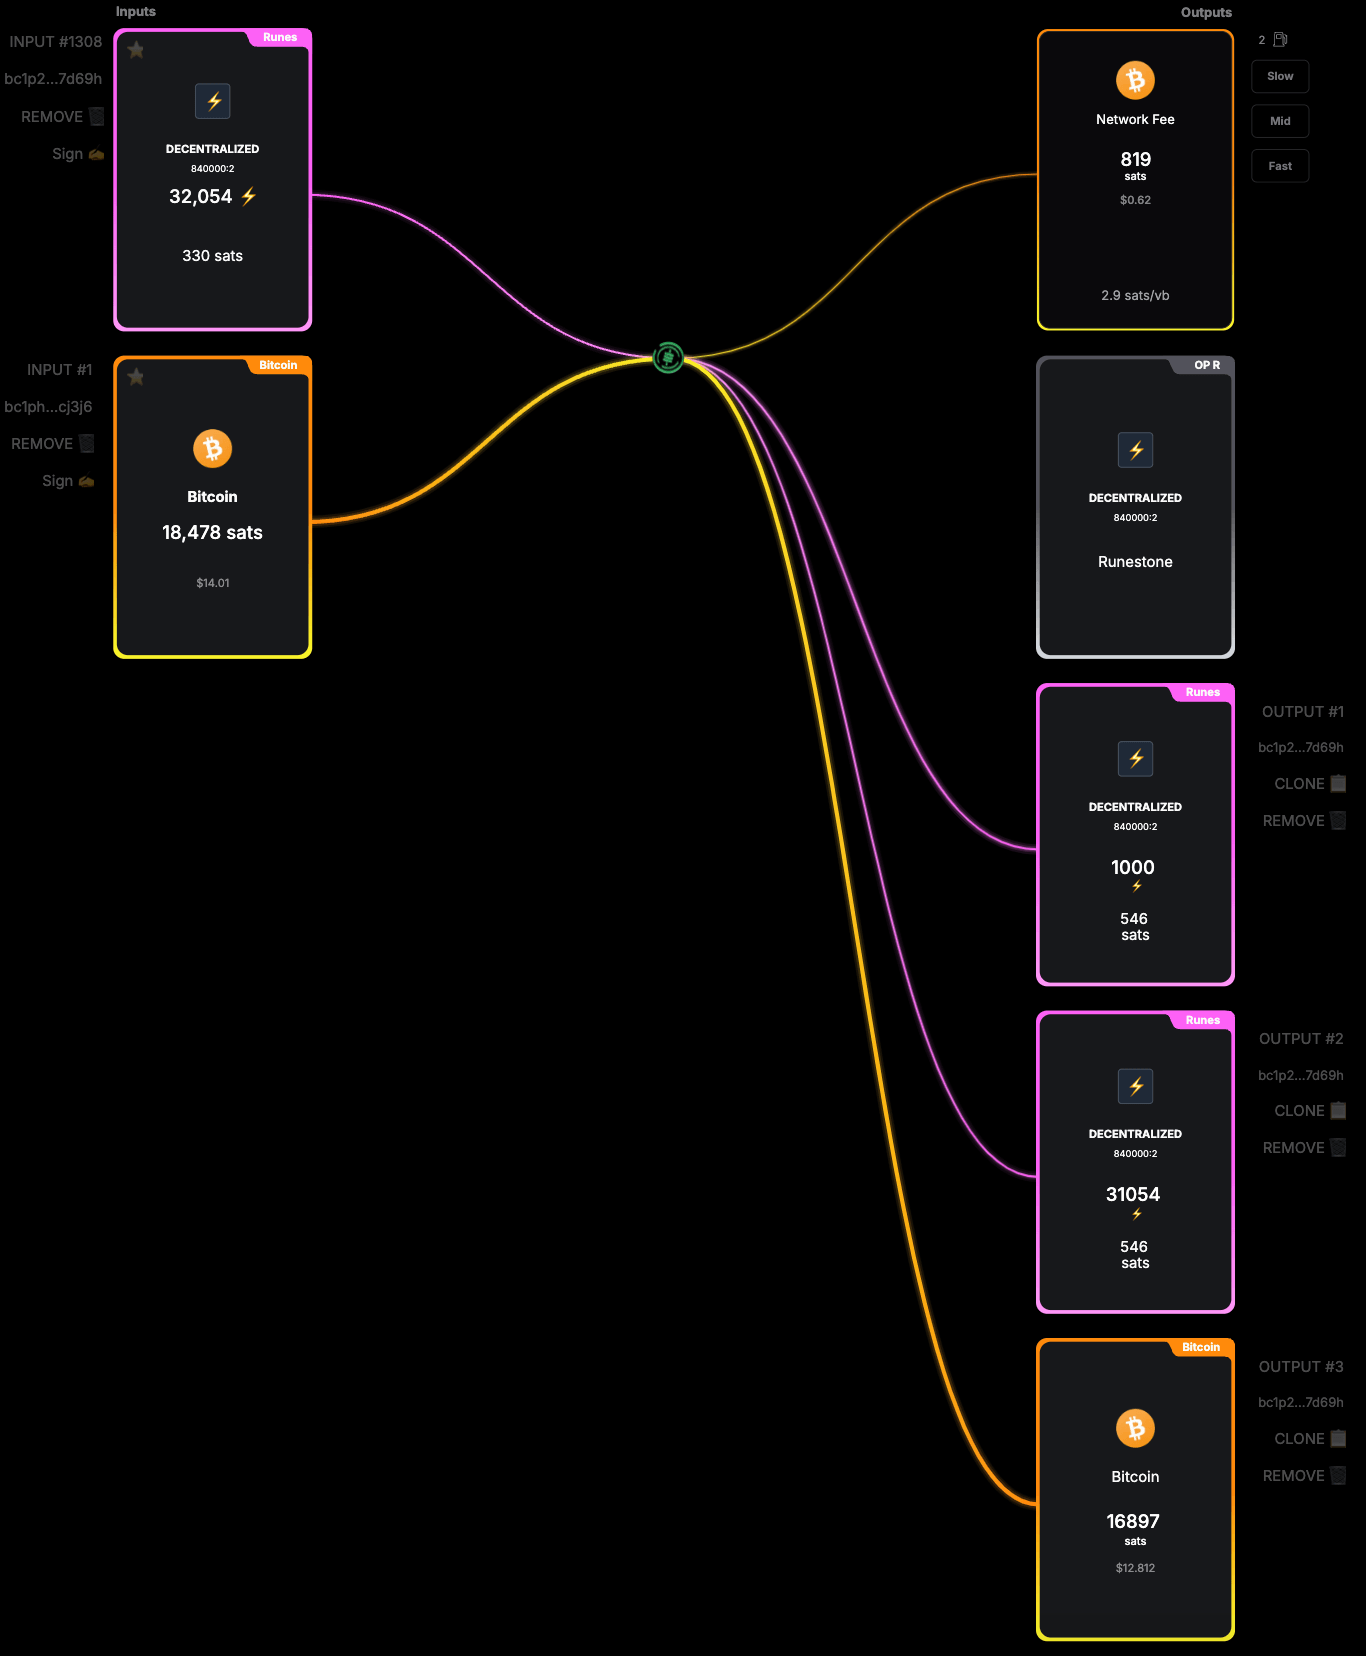This screenshot has width=1366, height=1656.
Task: Click the star icon on the Bitcoin input card
Action: pos(136,377)
